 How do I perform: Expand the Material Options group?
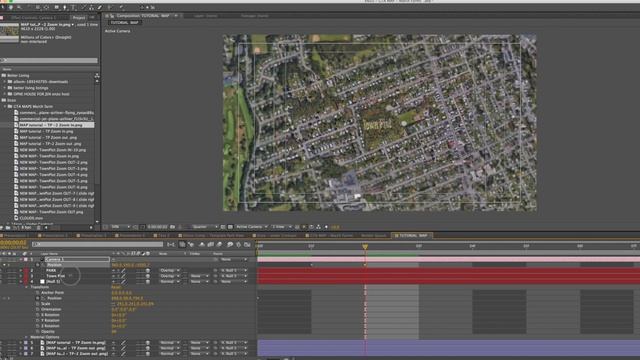[x=27, y=338]
